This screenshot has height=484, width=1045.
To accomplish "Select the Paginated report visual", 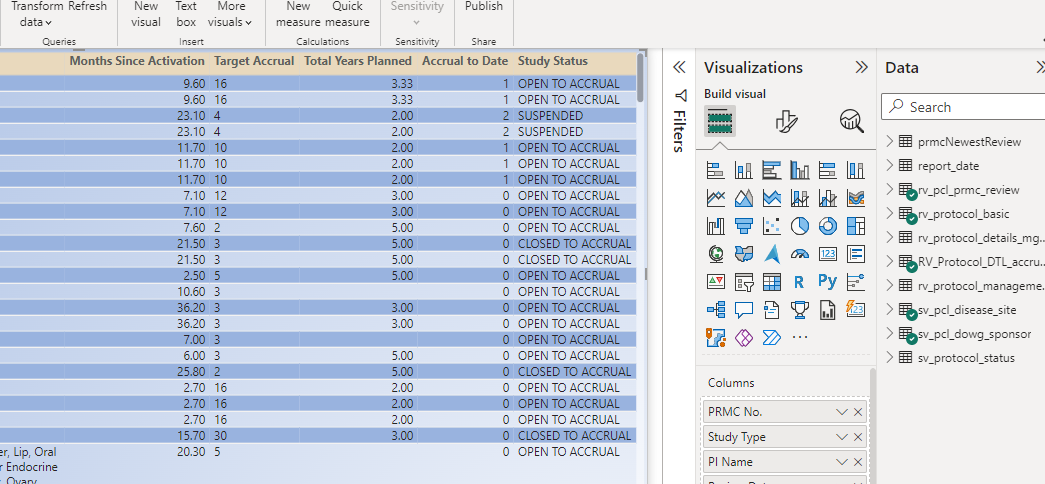I will (x=828, y=310).
